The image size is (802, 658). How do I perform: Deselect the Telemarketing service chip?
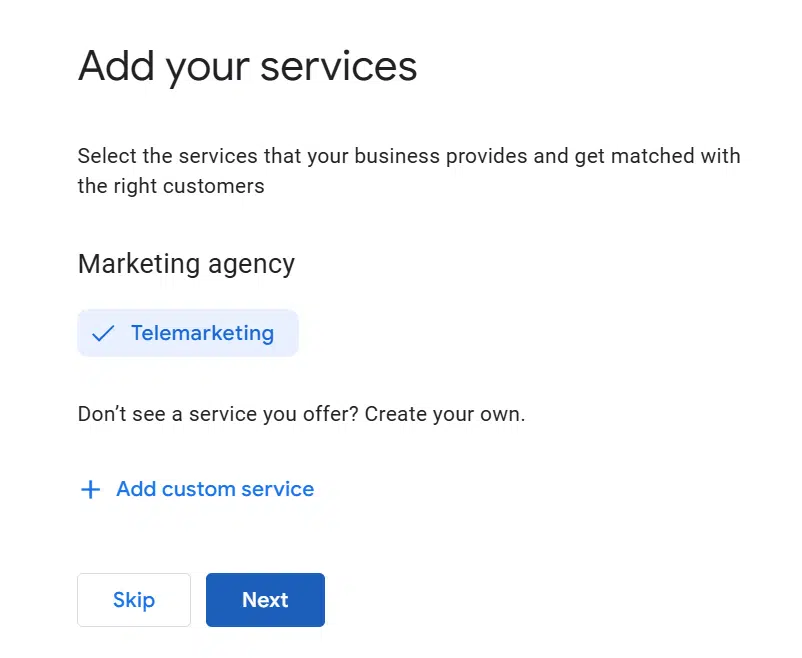pos(188,333)
